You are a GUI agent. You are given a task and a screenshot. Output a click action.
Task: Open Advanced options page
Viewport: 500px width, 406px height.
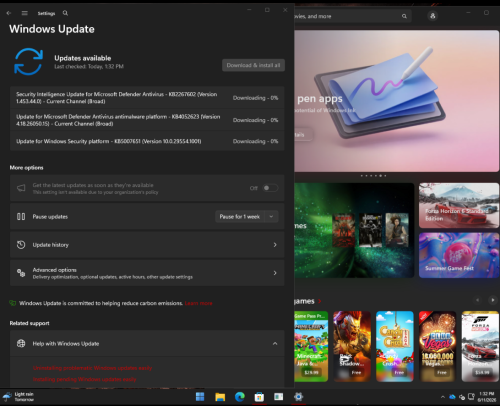(147, 273)
